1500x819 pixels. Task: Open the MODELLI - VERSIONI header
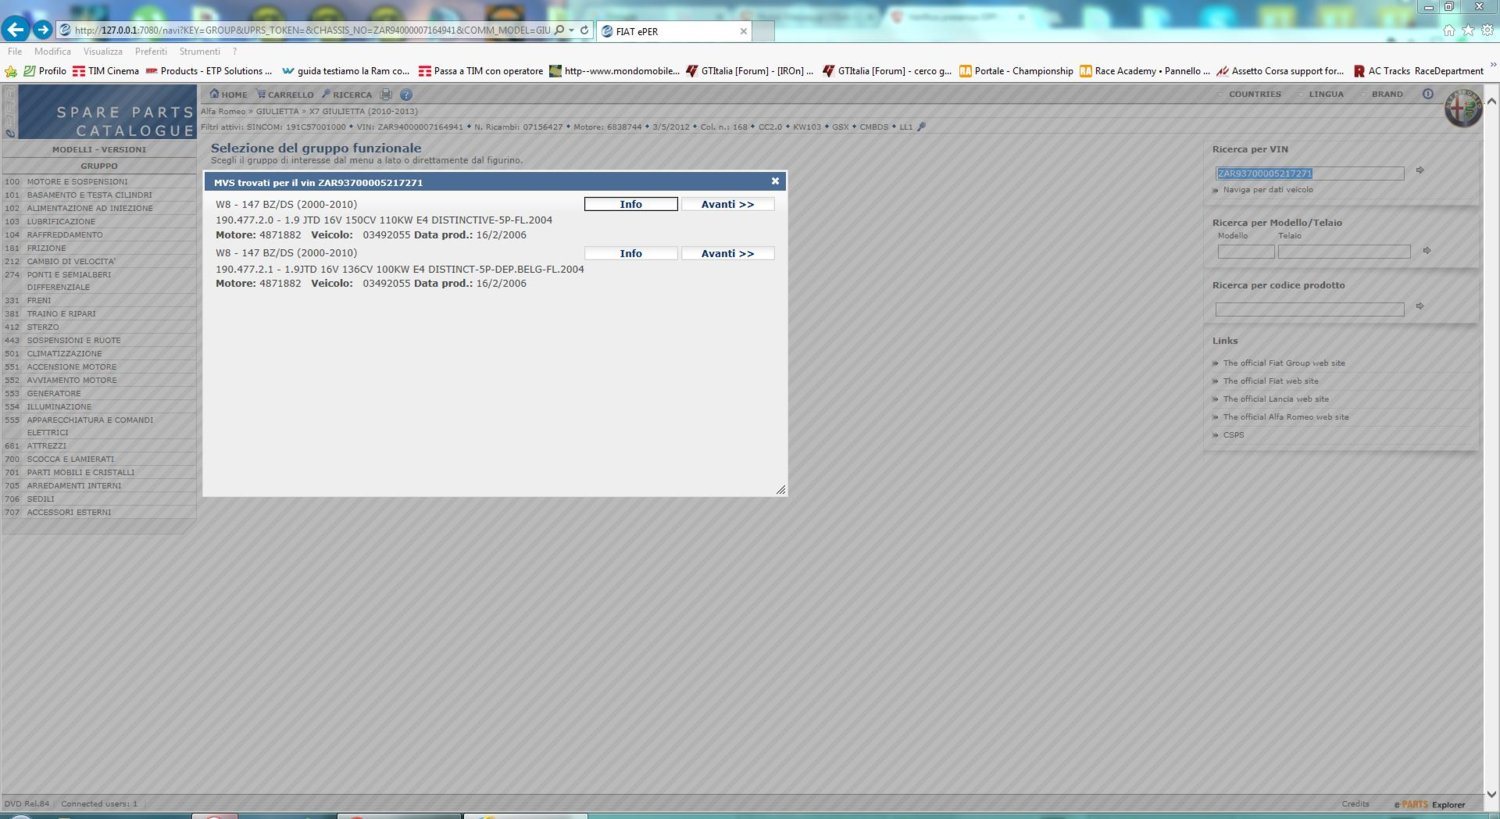pyautogui.click(x=99, y=150)
